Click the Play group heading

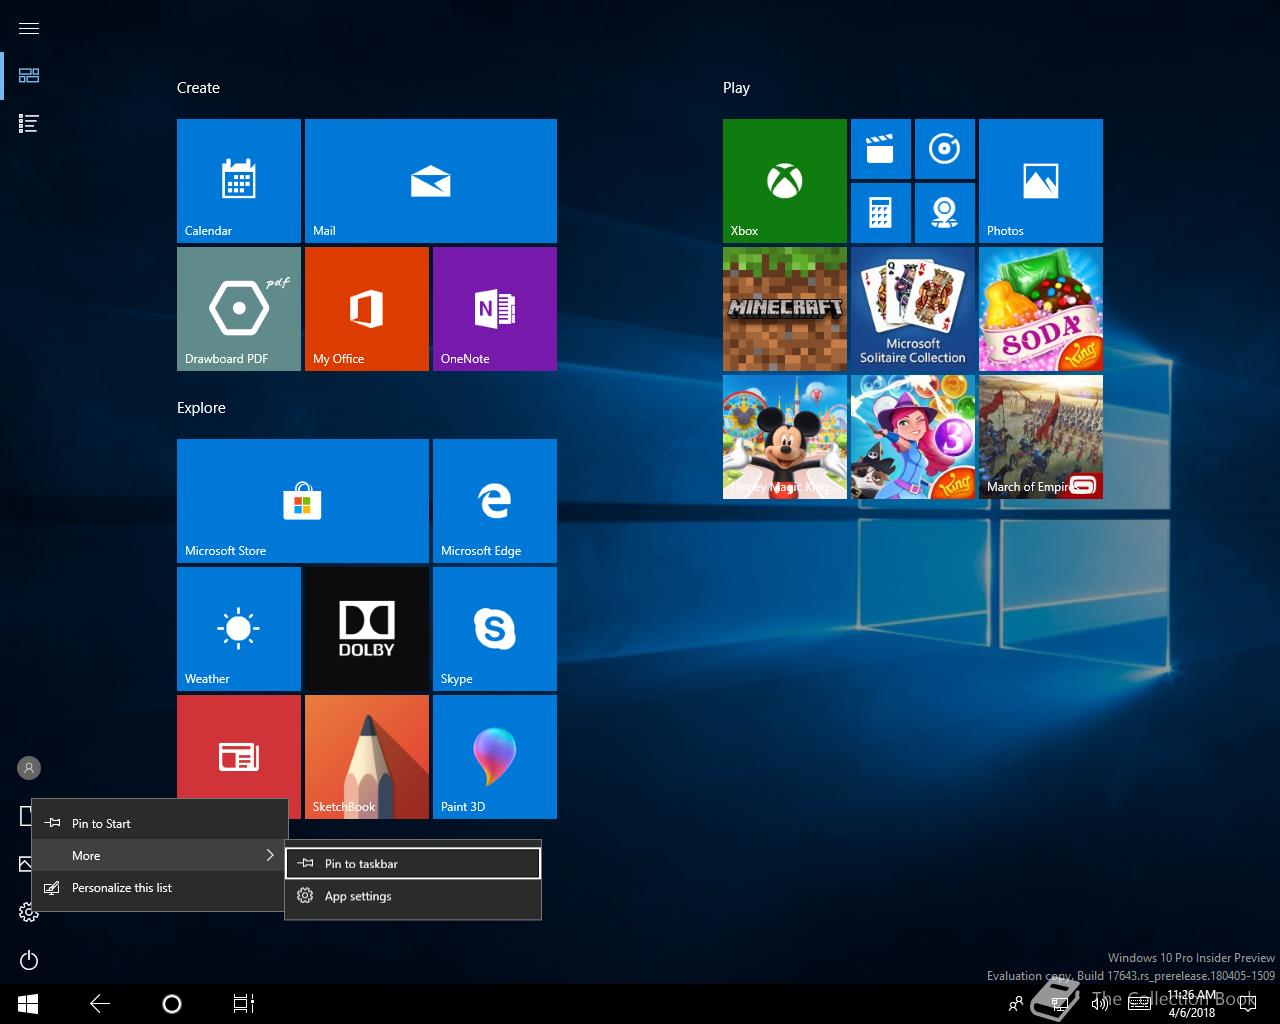[736, 88]
